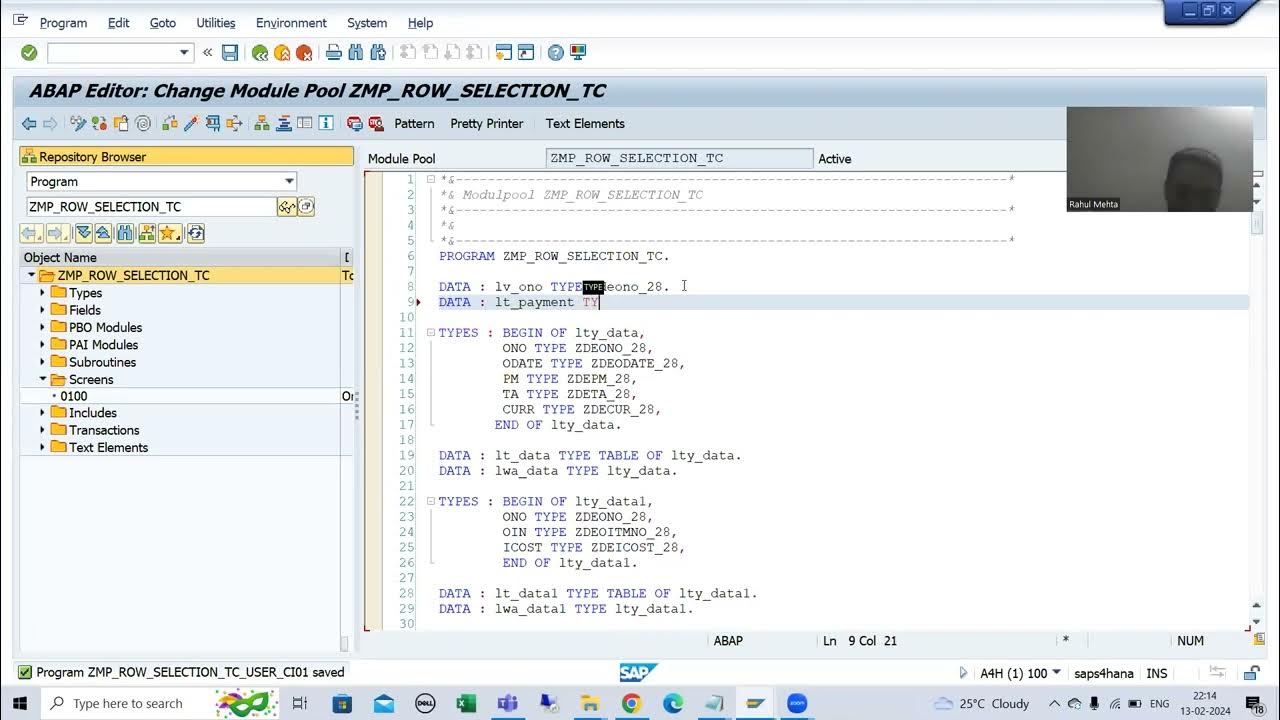The image size is (1280, 720).
Task: Click the Refresh Object List icon
Action: (x=195, y=233)
